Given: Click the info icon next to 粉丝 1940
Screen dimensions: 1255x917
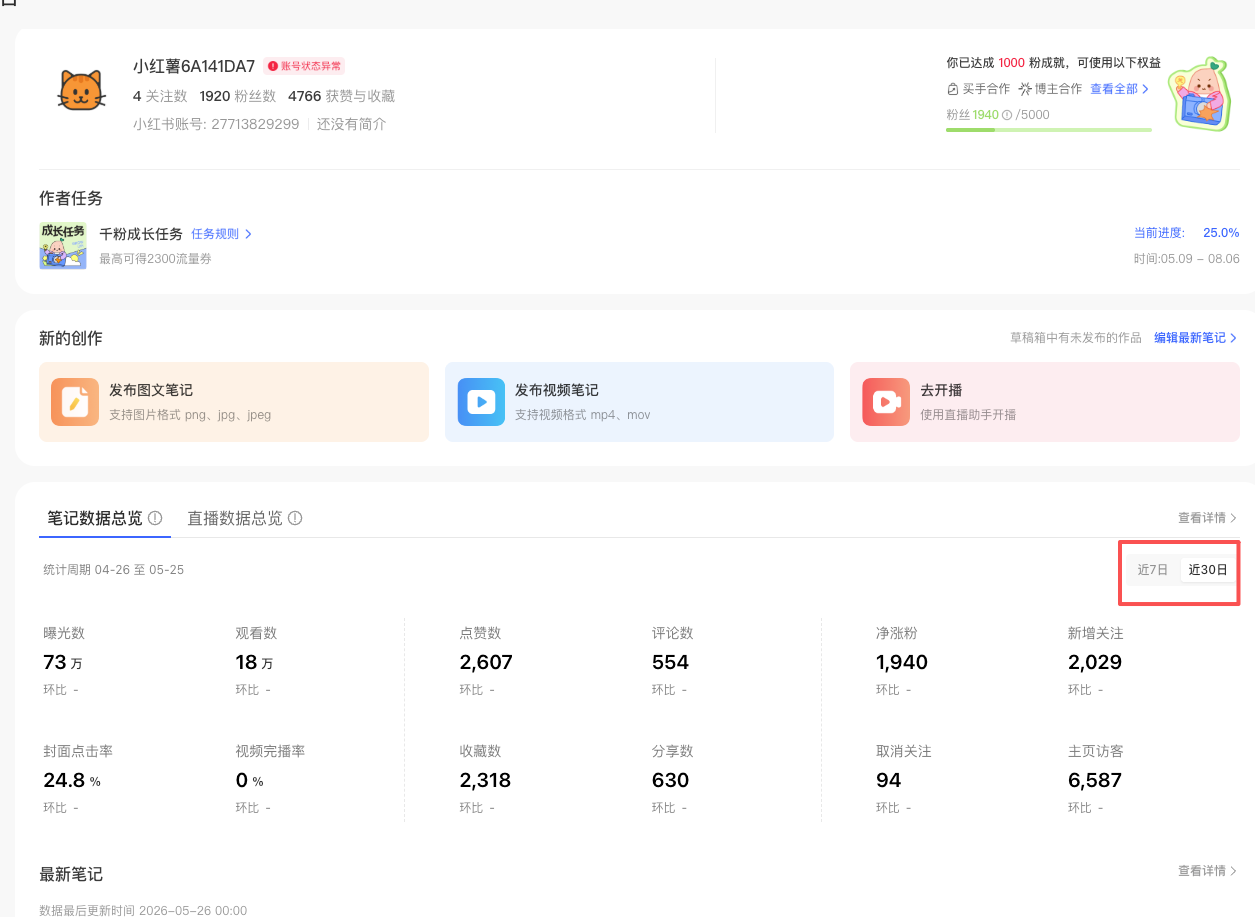Looking at the screenshot, I should tap(1007, 115).
